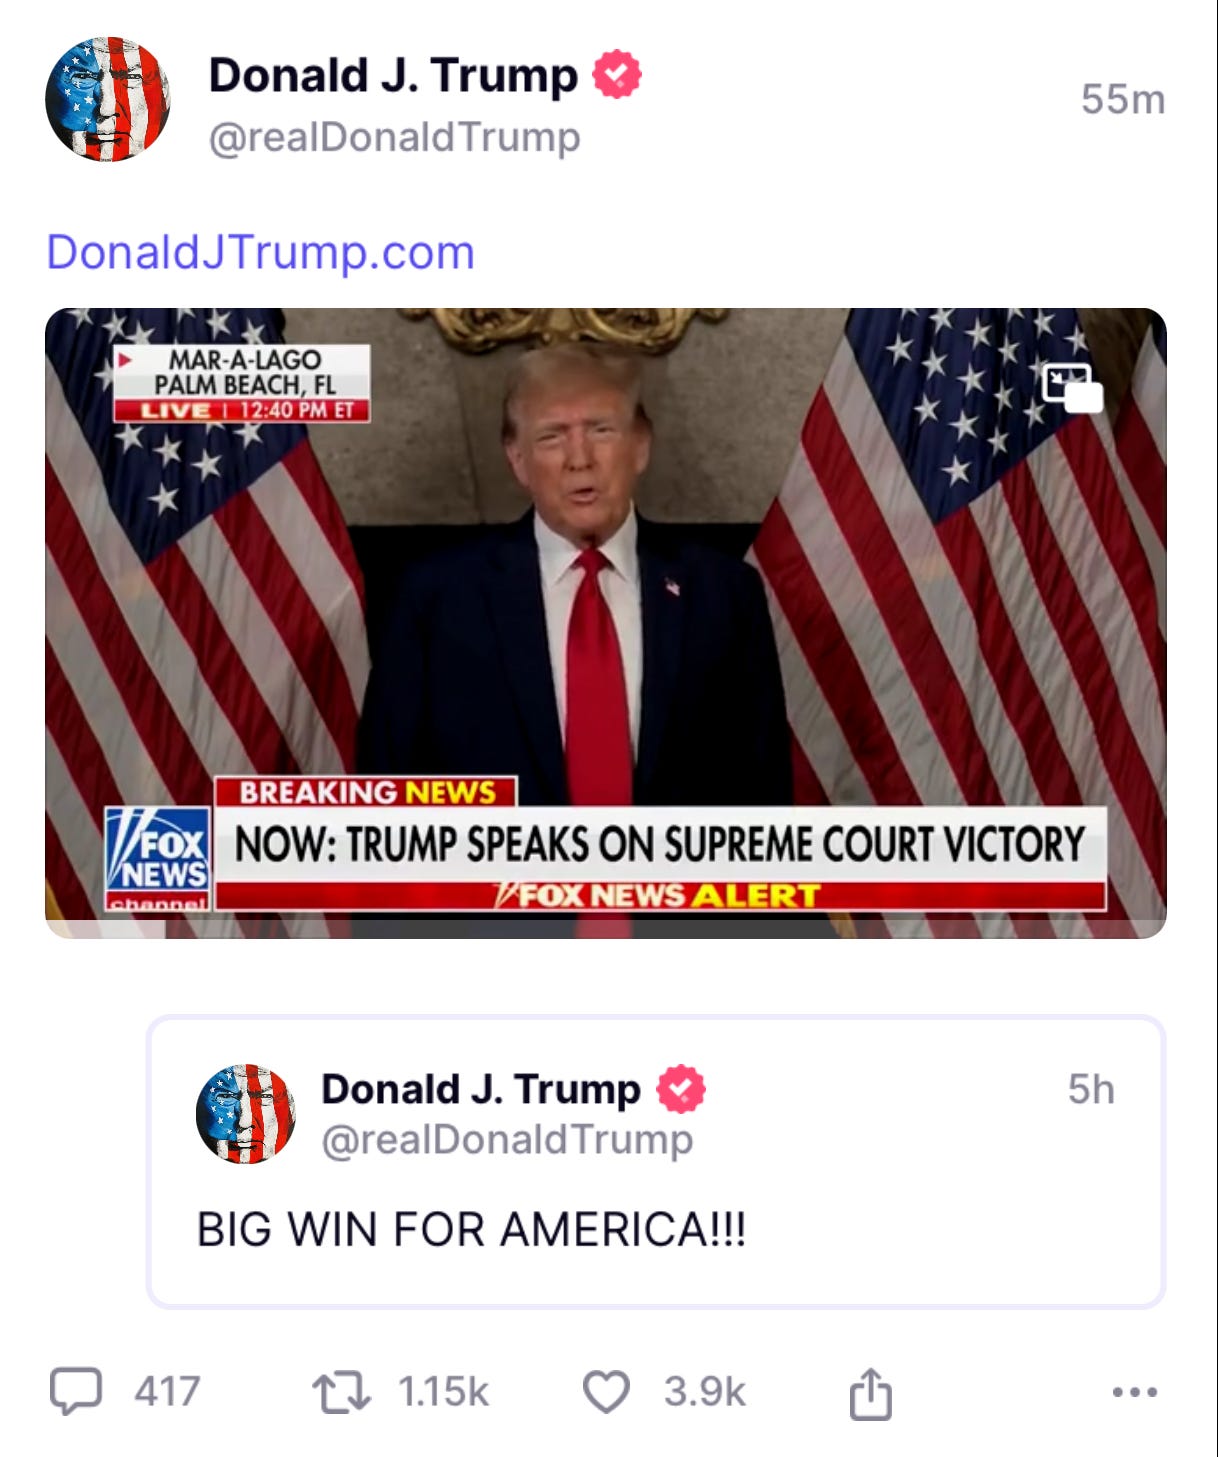Open the share upload icon
The height and width of the screenshot is (1457, 1218).
[870, 1392]
